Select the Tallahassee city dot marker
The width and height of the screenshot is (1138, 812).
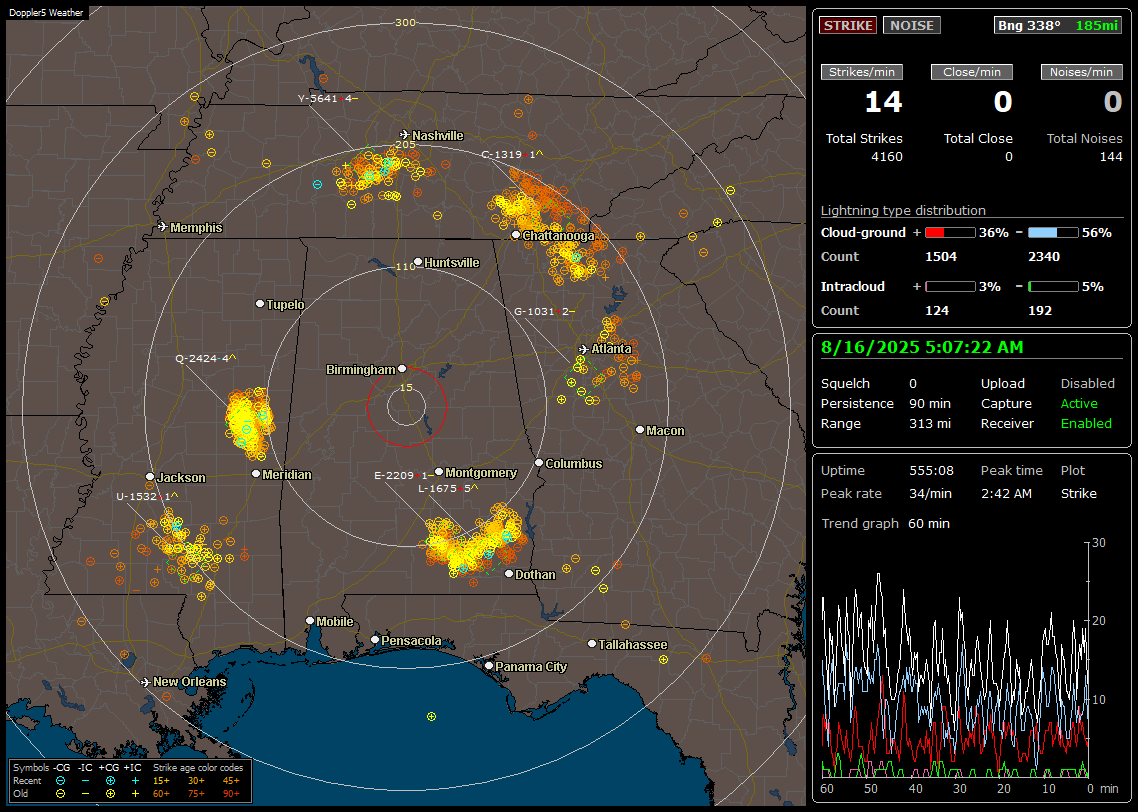pos(592,644)
